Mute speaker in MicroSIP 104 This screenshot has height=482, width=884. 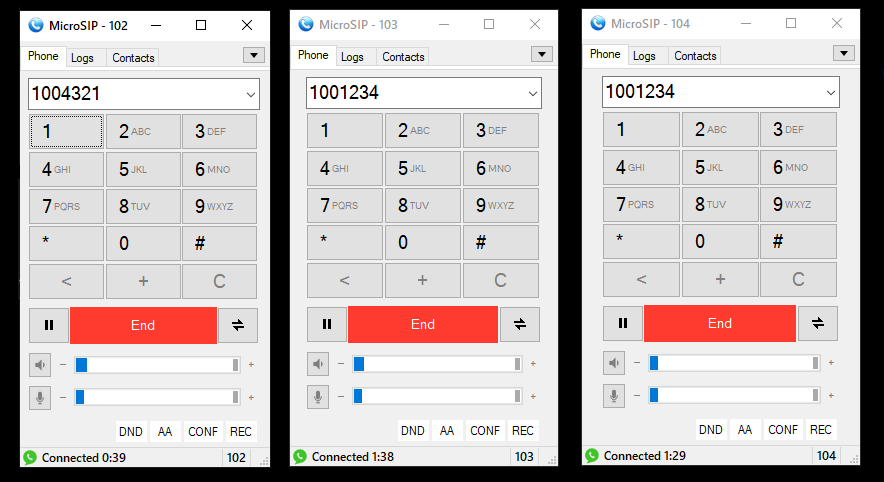[x=614, y=362]
